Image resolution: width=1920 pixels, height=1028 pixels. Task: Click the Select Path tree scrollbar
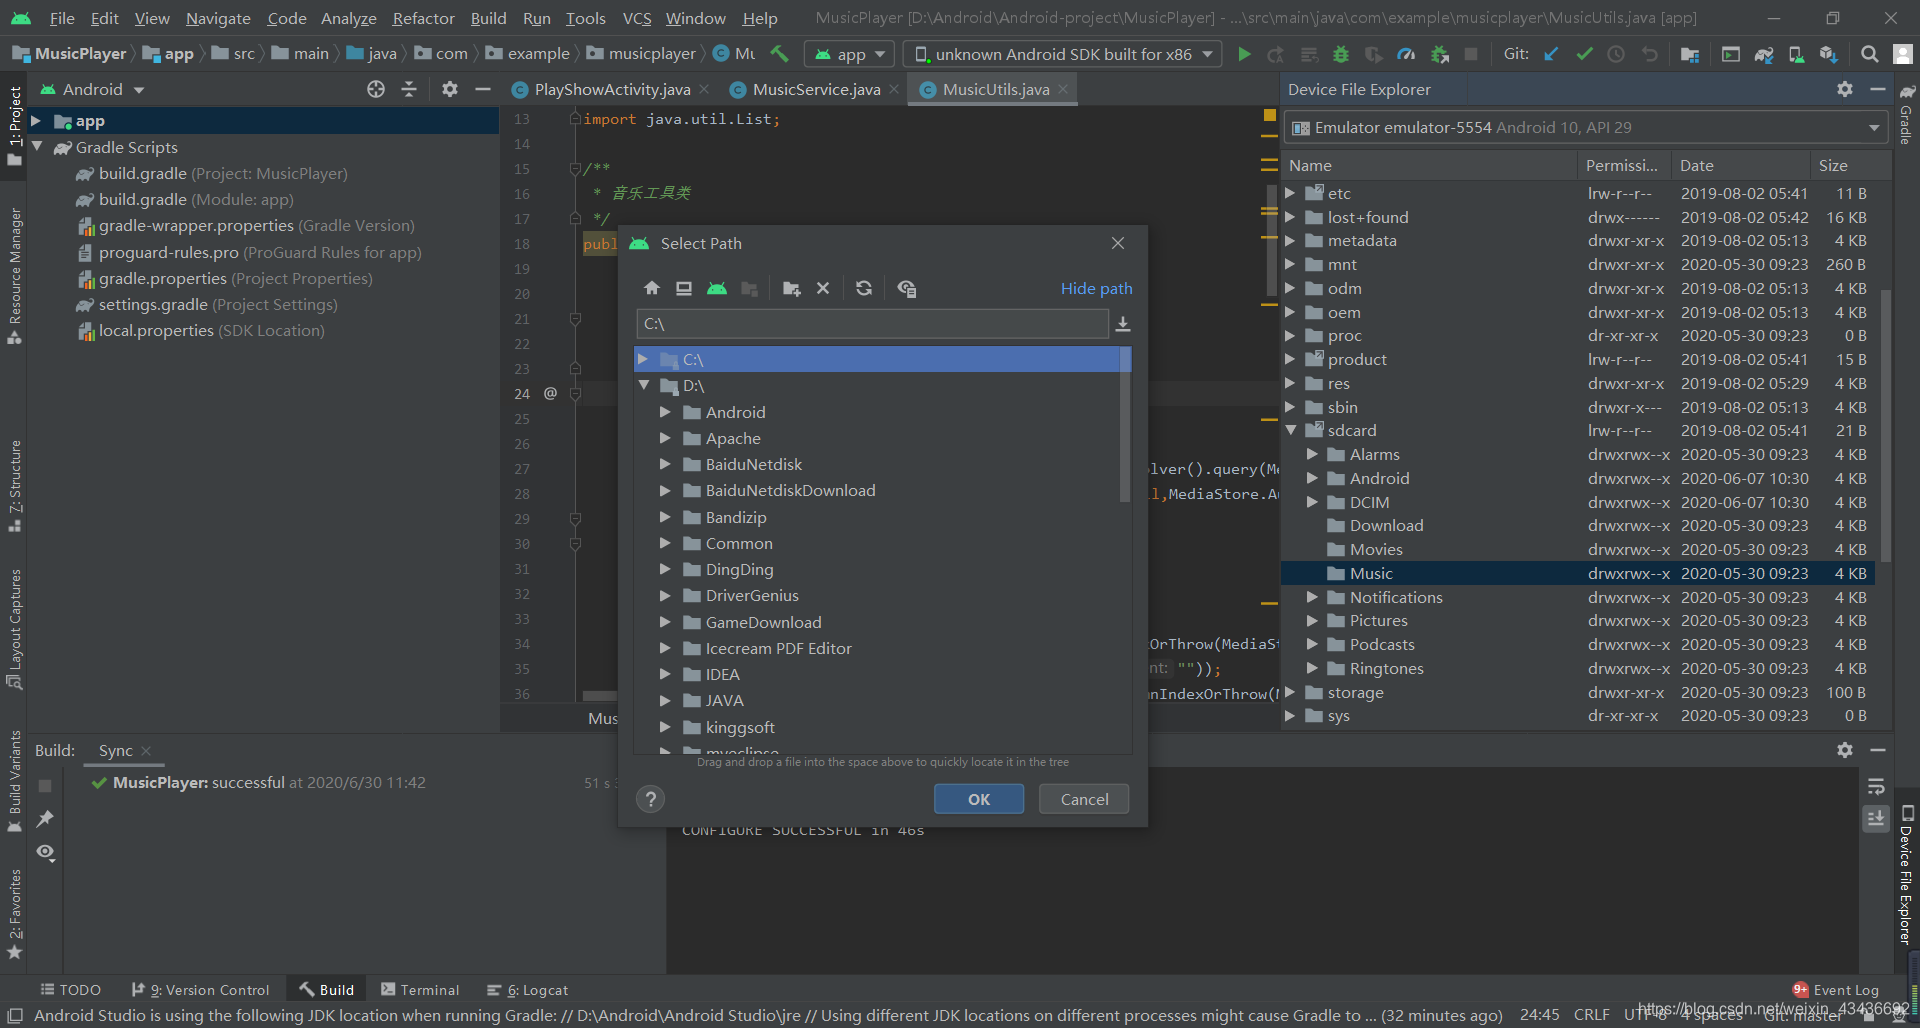point(1125,426)
